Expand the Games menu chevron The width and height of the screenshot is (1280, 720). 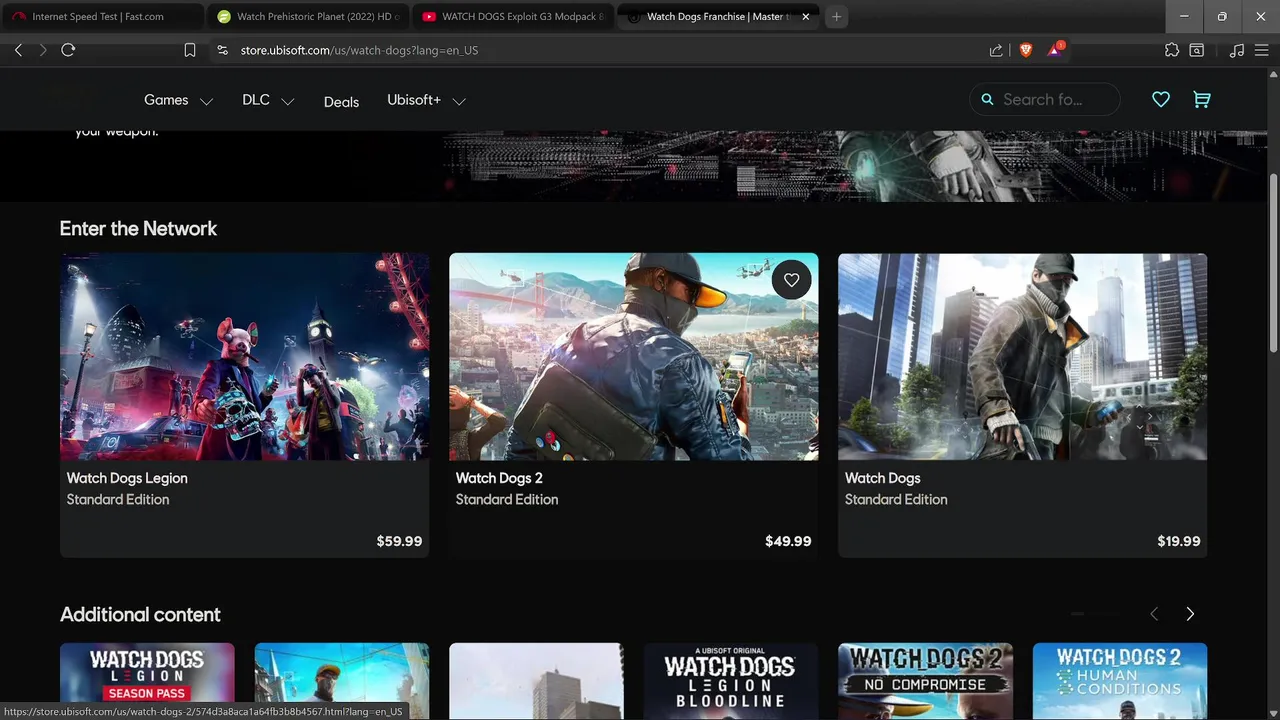206,101
